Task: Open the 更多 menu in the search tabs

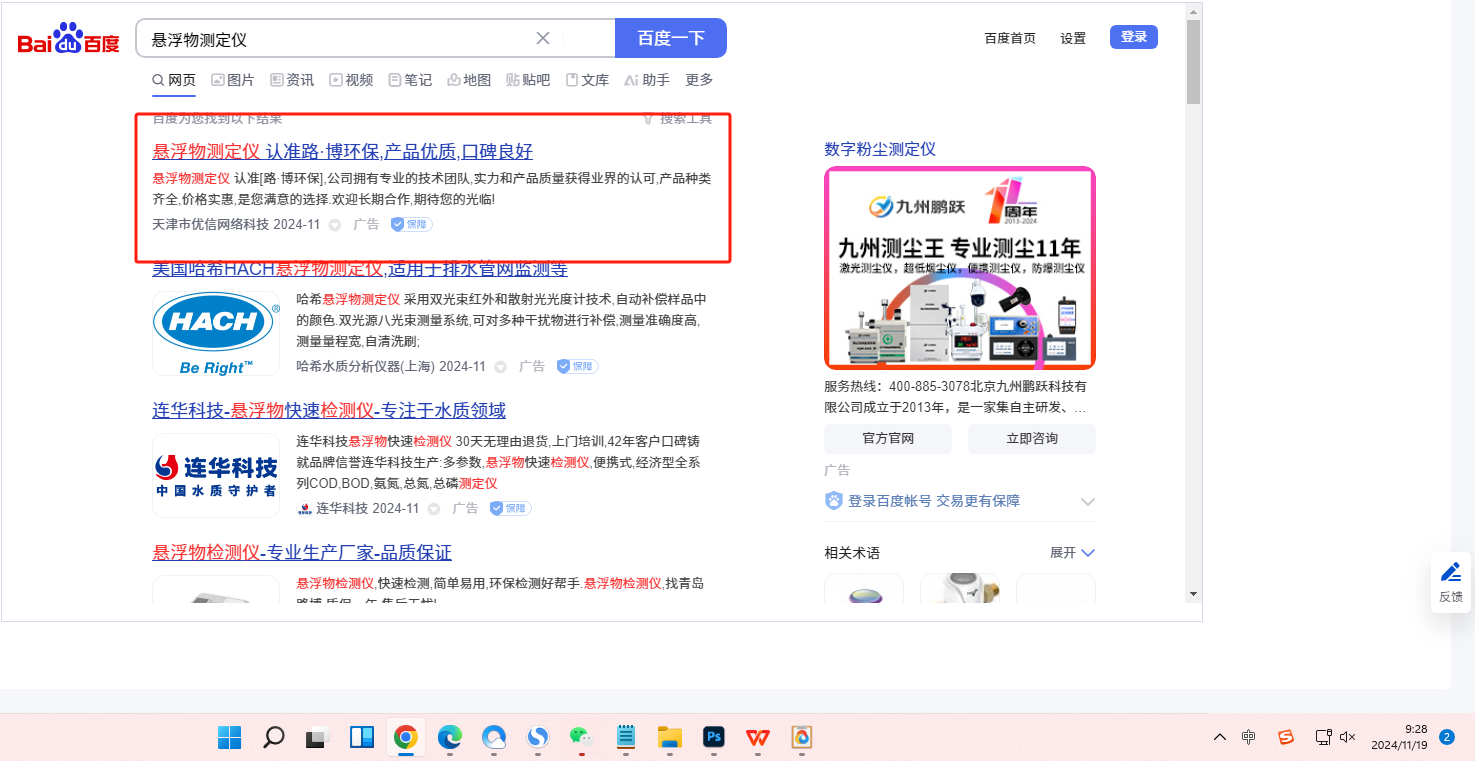Action: 699,80
